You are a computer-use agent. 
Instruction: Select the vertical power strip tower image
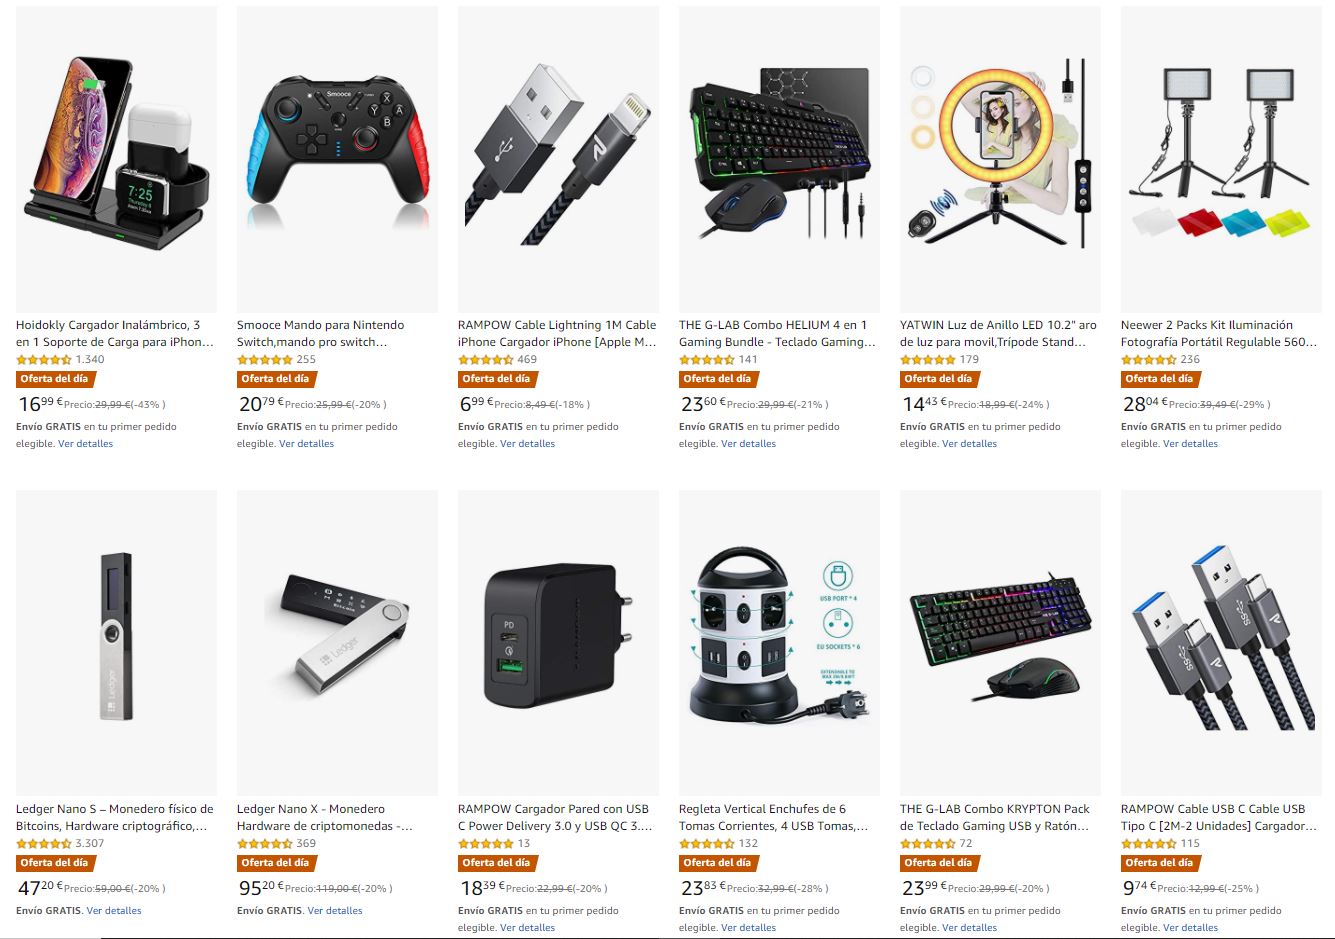[779, 643]
